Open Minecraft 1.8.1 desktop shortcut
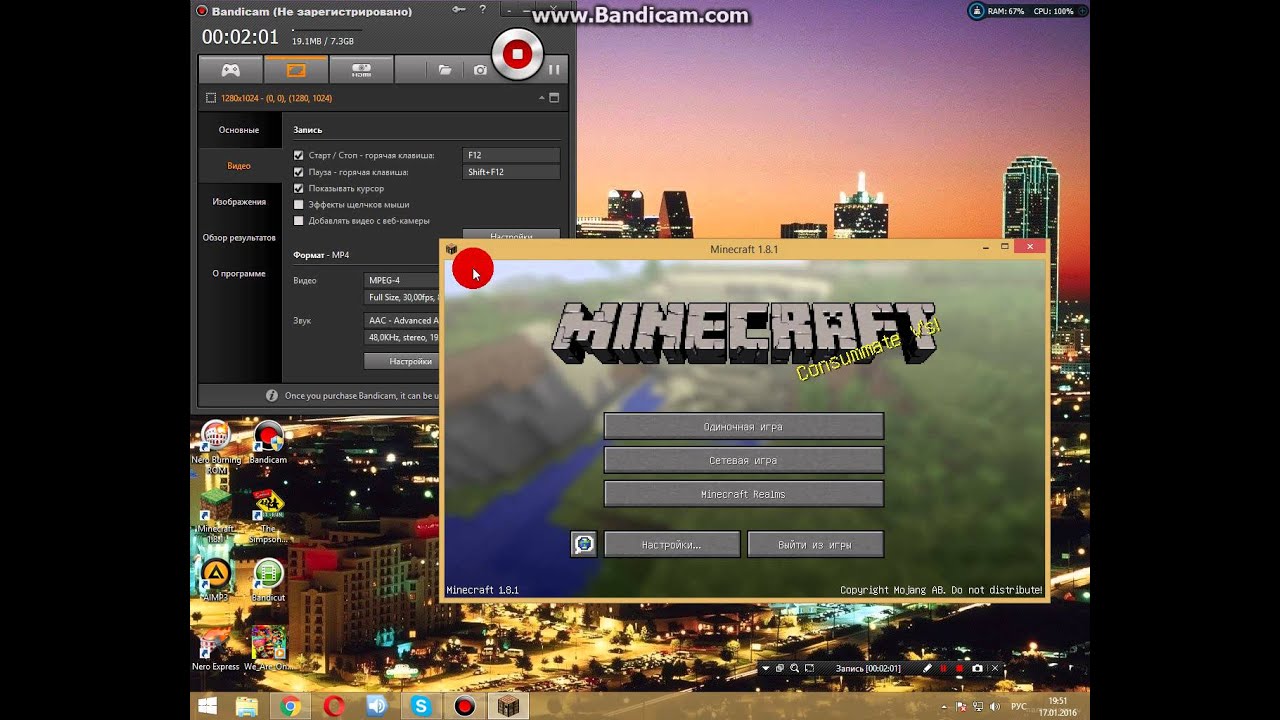 point(216,516)
